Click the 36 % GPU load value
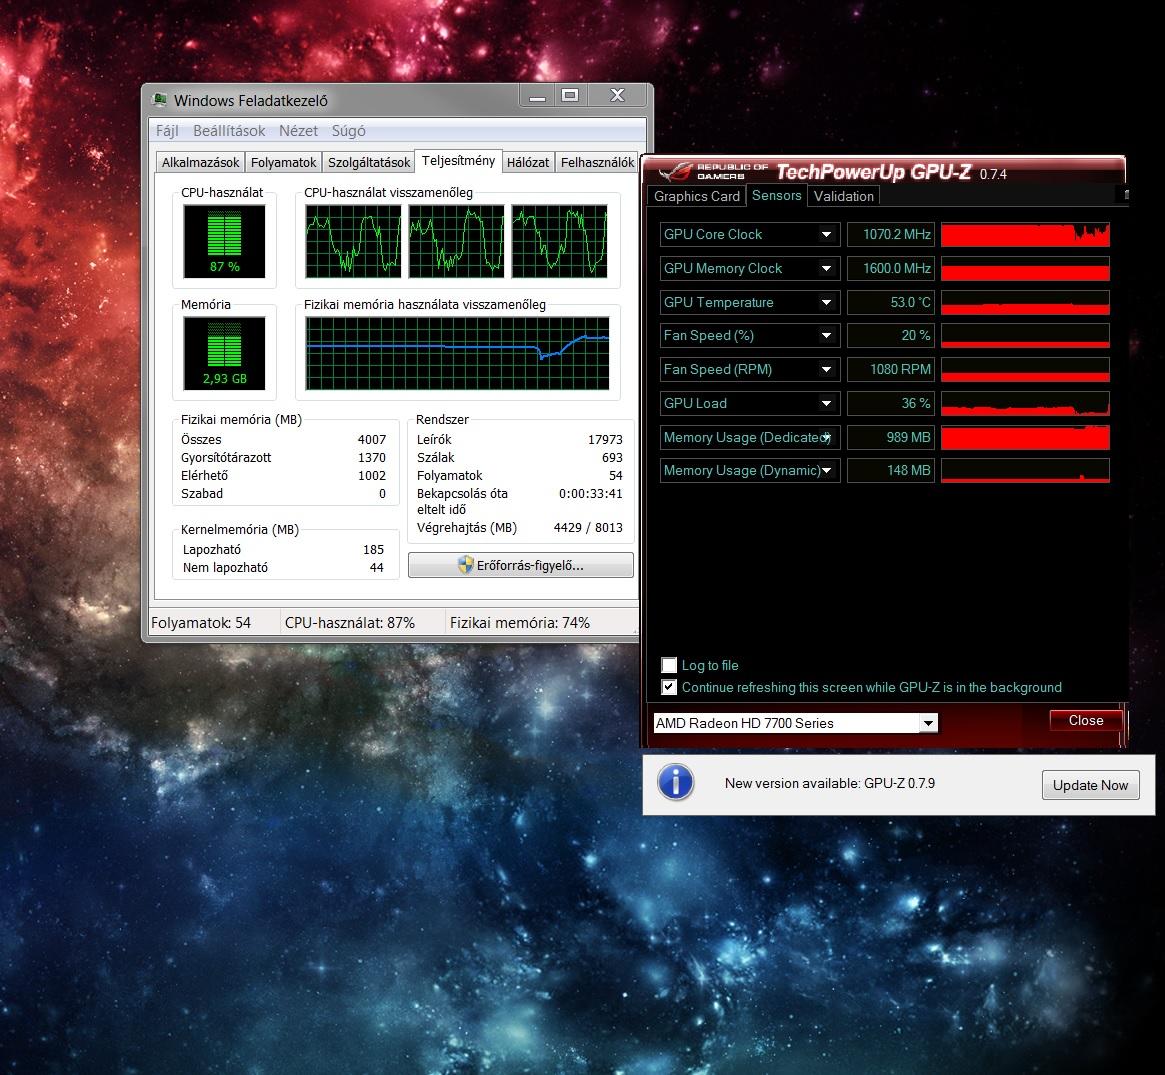The height and width of the screenshot is (1075, 1165). [x=891, y=403]
